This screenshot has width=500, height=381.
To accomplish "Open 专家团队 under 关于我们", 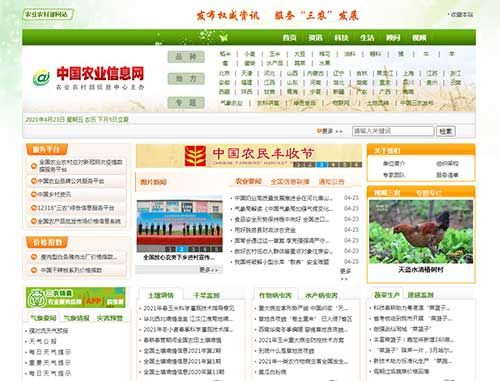I will pos(394,175).
